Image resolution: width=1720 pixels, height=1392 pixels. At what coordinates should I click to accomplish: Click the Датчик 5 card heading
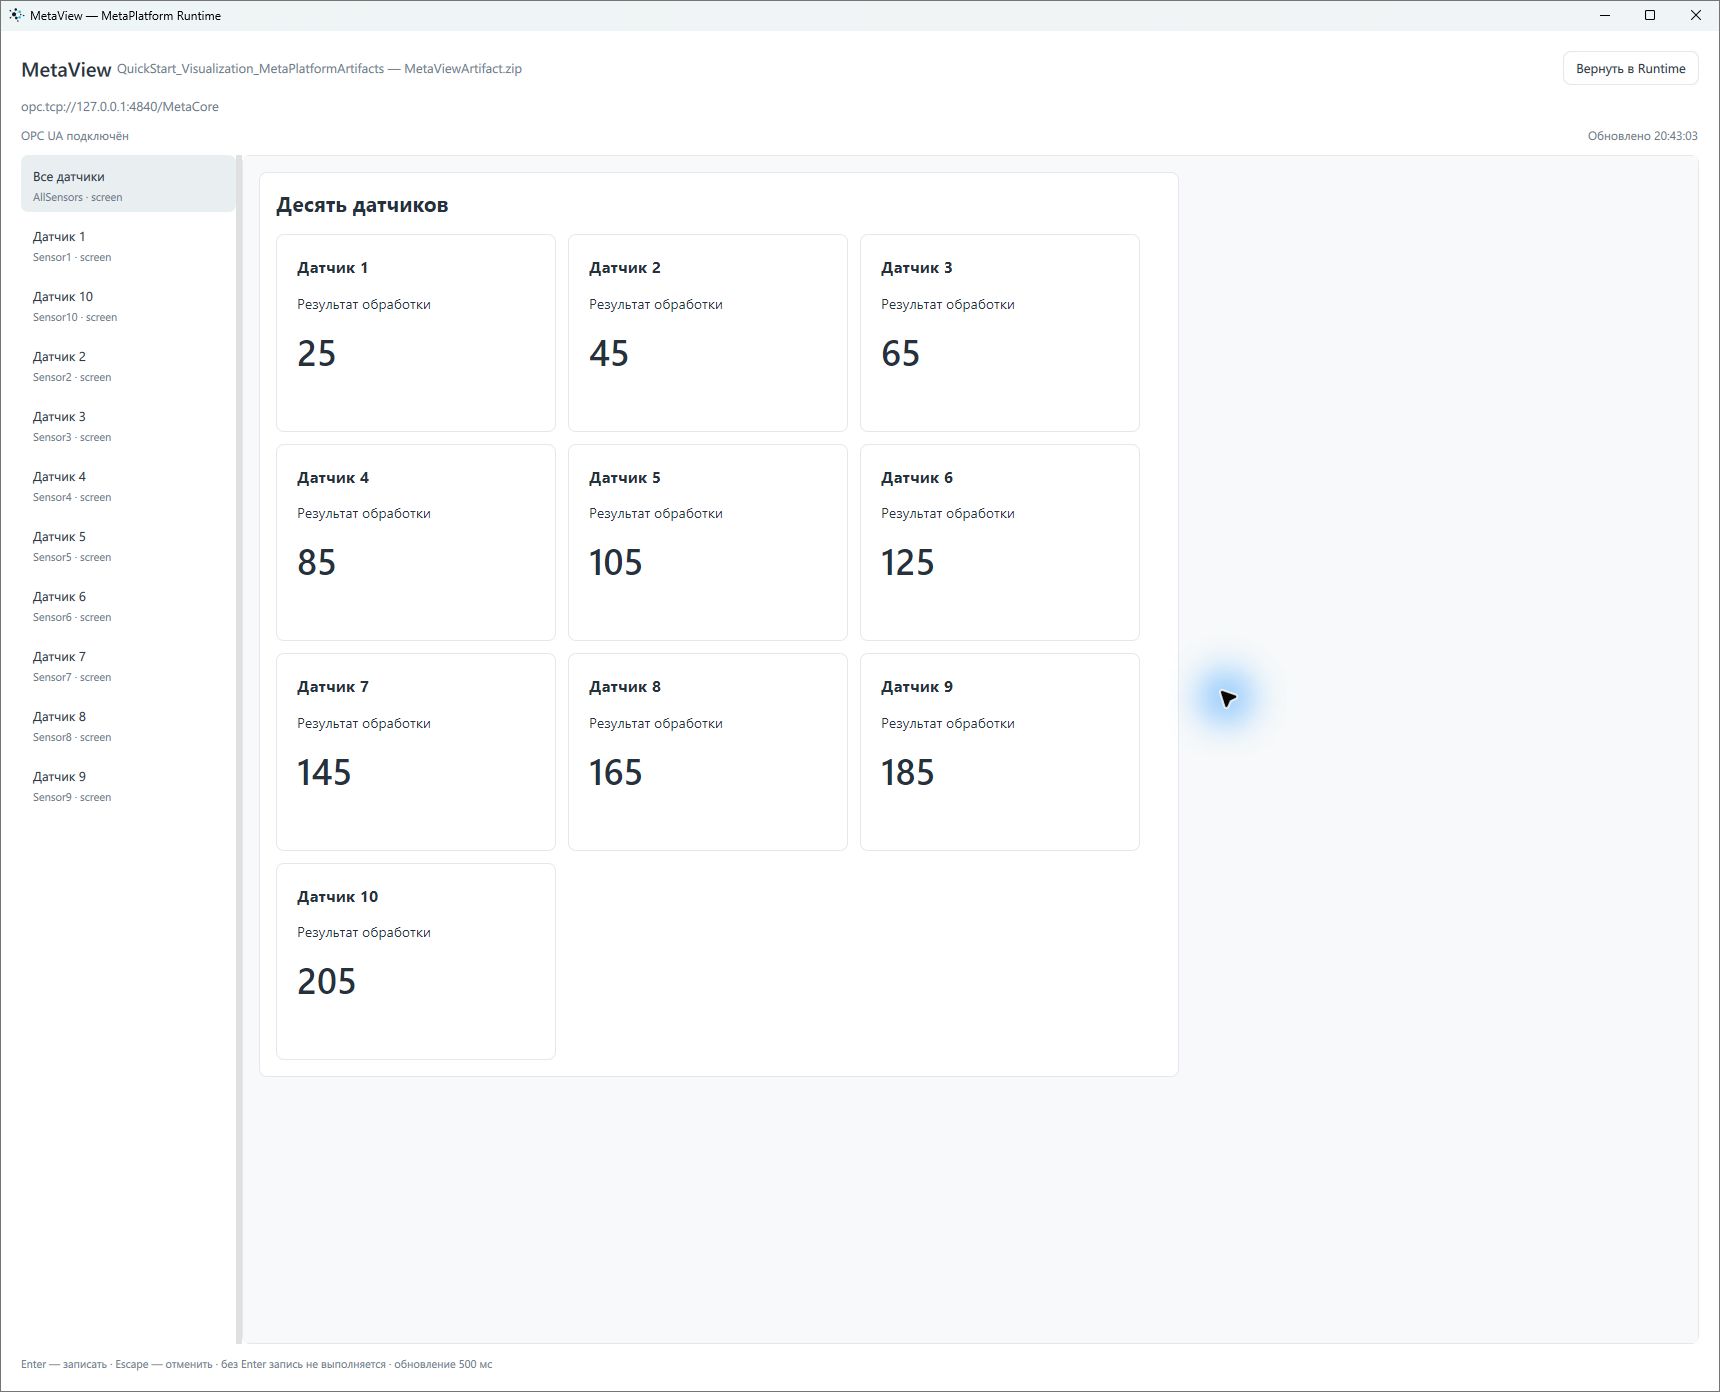(625, 478)
